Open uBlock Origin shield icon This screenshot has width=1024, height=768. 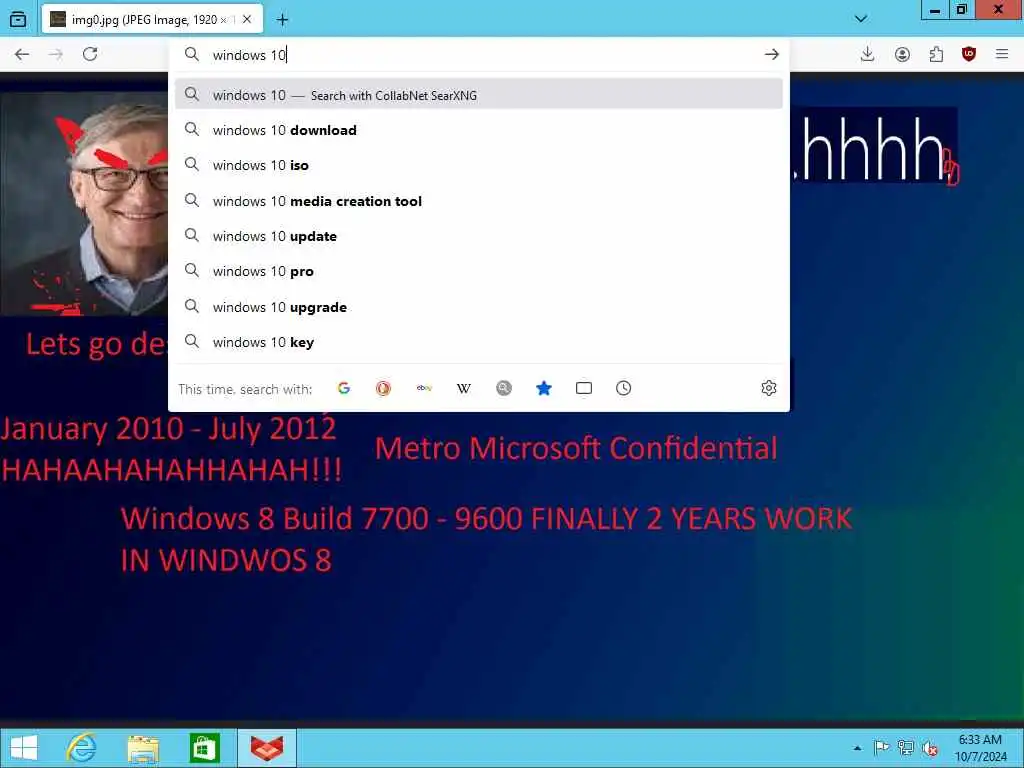pos(969,54)
